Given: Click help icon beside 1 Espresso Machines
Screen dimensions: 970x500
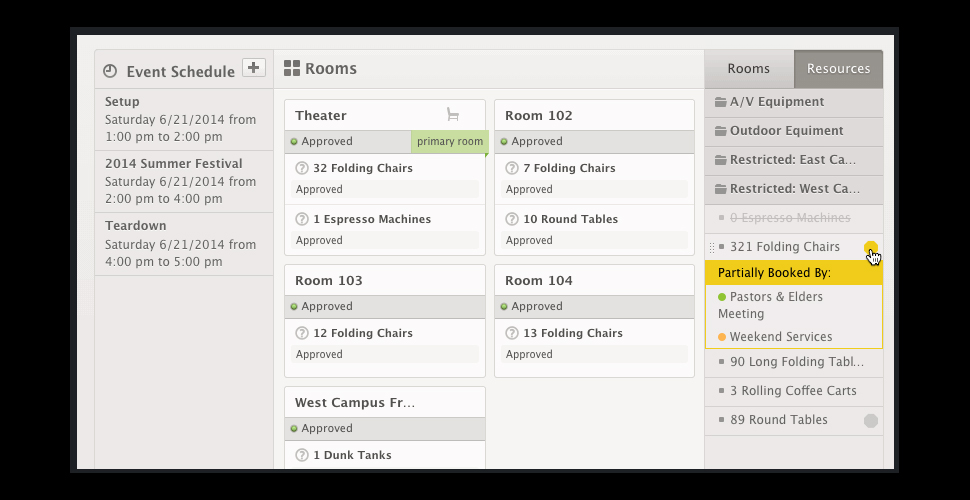Looking at the screenshot, I should click(301, 219).
